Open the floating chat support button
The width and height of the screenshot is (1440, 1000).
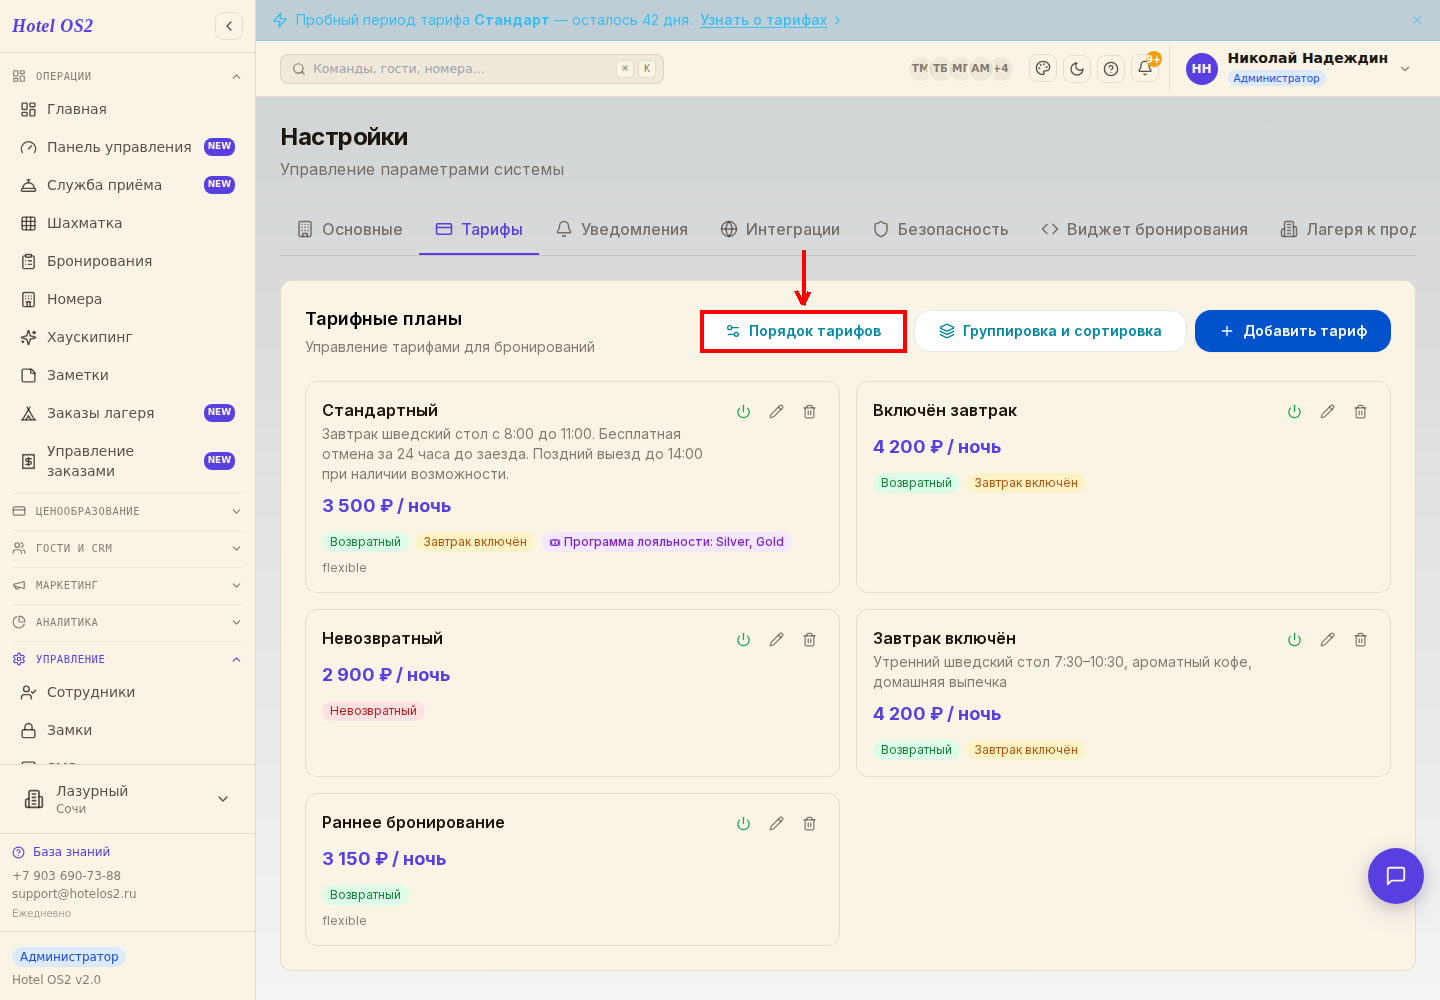pos(1396,876)
